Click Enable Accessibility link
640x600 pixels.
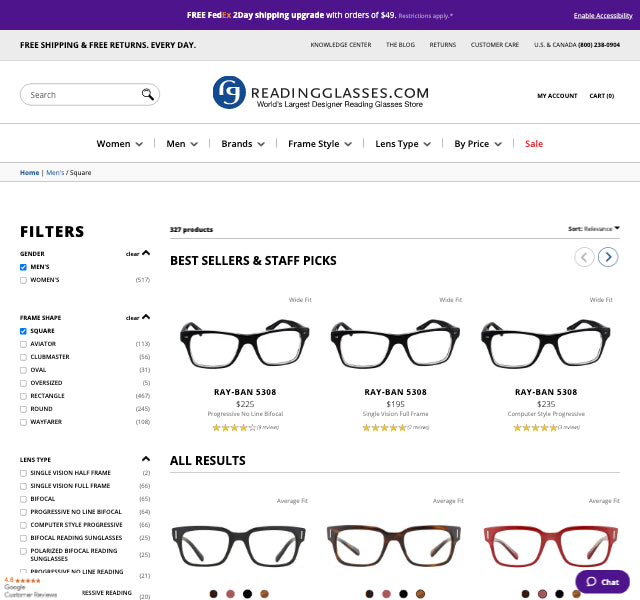pyautogui.click(x=603, y=16)
